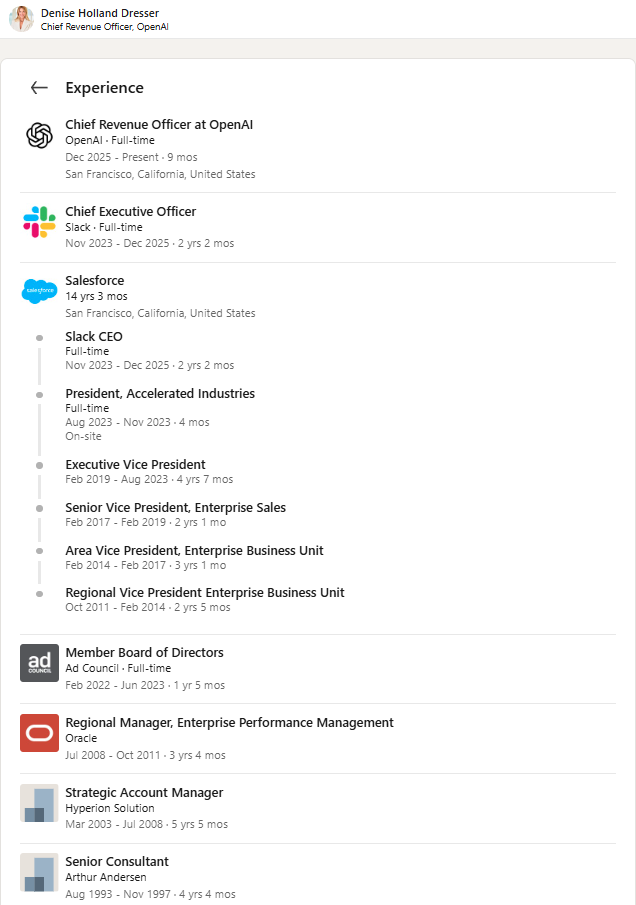Click the 'Oracle' company name text
636x905 pixels.
pos(81,738)
